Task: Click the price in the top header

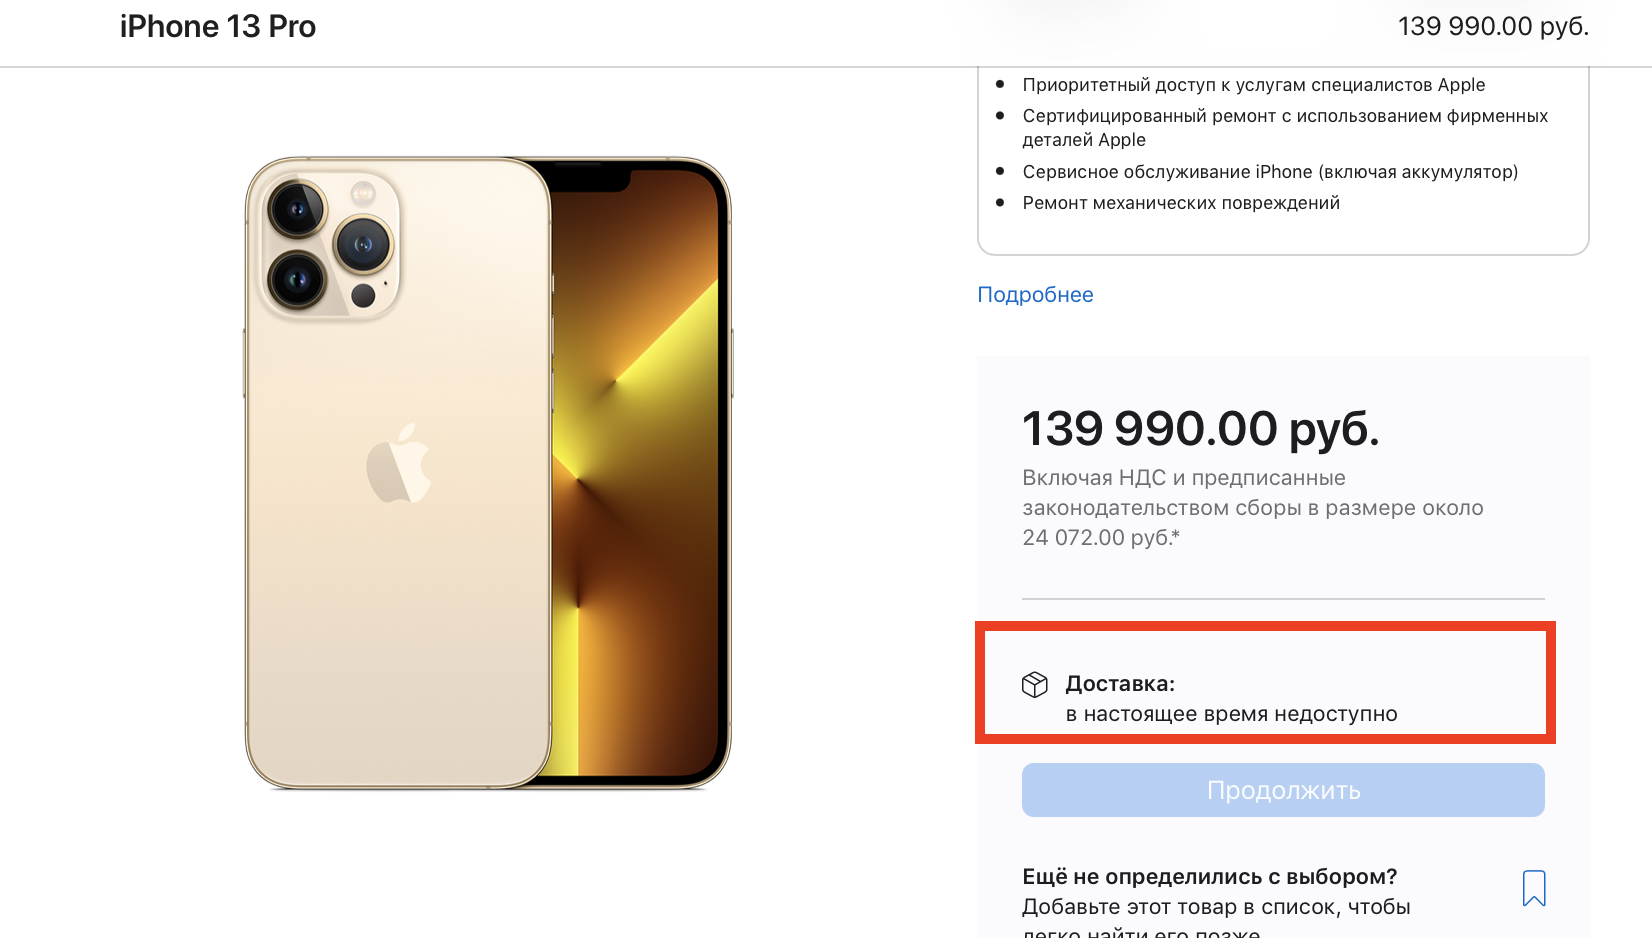Action: coord(1492,27)
